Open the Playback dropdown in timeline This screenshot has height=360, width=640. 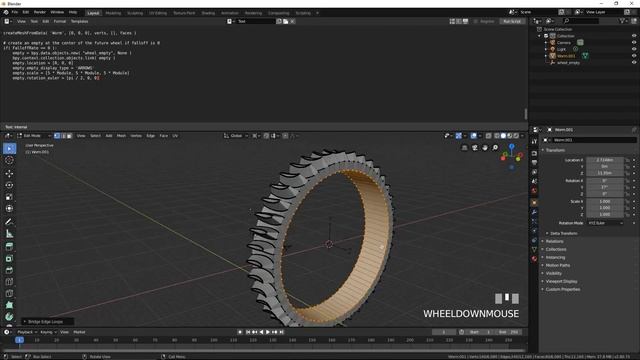point(27,332)
